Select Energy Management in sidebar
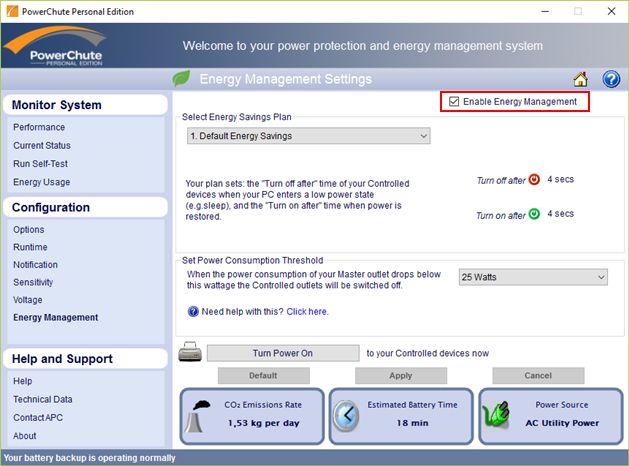The image size is (629, 466). point(55,318)
